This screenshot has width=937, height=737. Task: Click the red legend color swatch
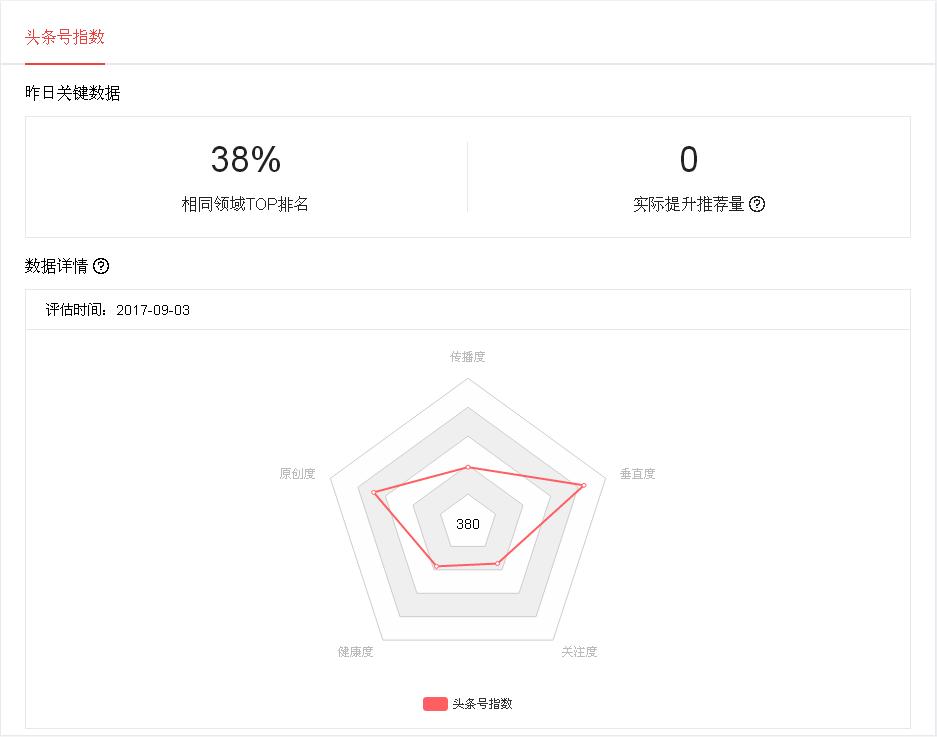pyautogui.click(x=435, y=703)
